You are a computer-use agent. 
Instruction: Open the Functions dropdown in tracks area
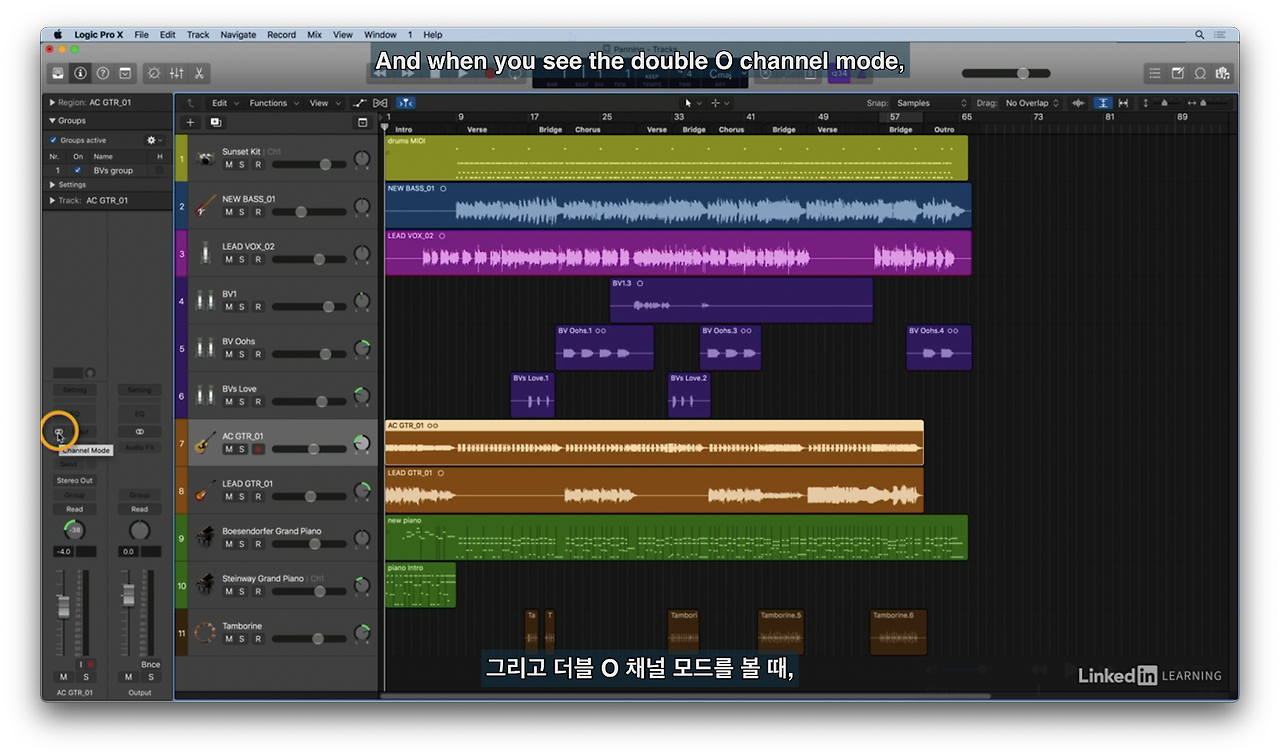[x=273, y=103]
